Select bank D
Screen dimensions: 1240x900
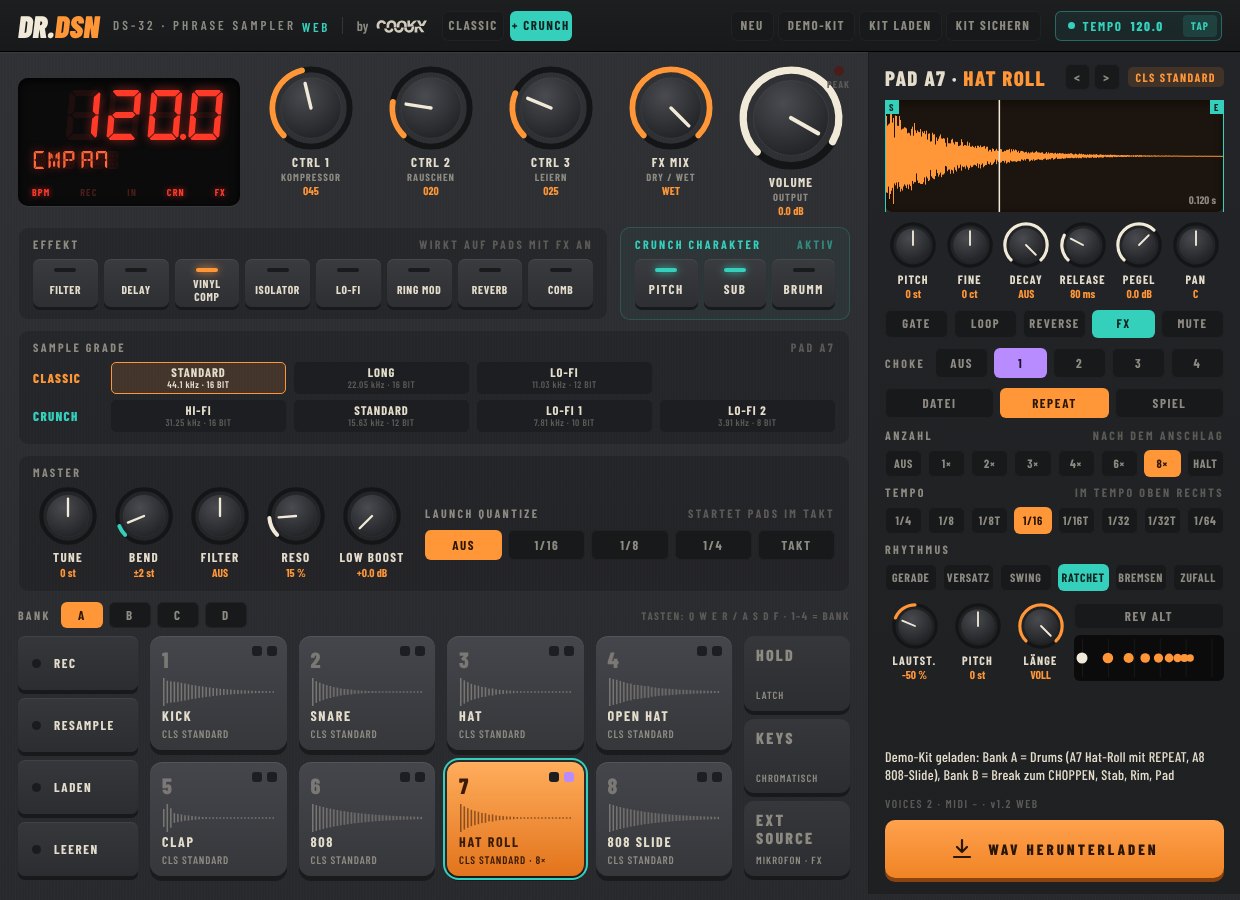[x=226, y=616]
